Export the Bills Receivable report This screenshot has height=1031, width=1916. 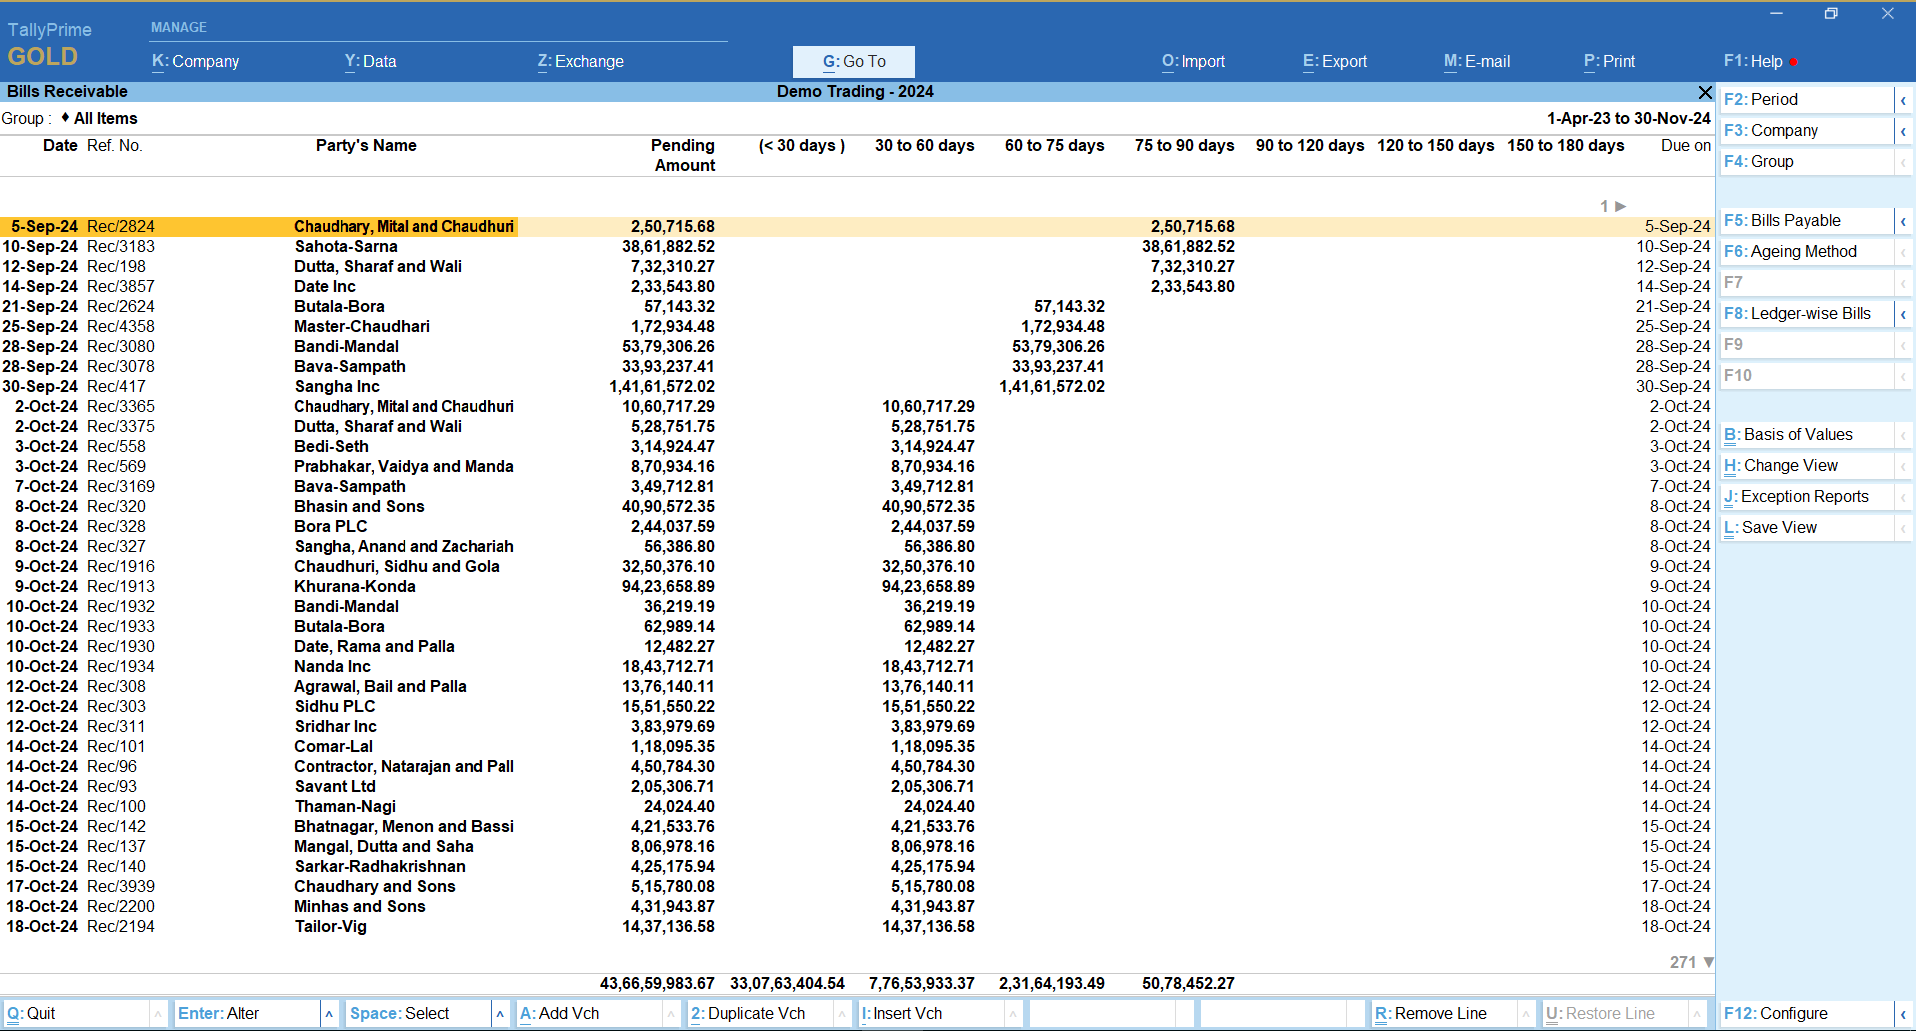1334,61
